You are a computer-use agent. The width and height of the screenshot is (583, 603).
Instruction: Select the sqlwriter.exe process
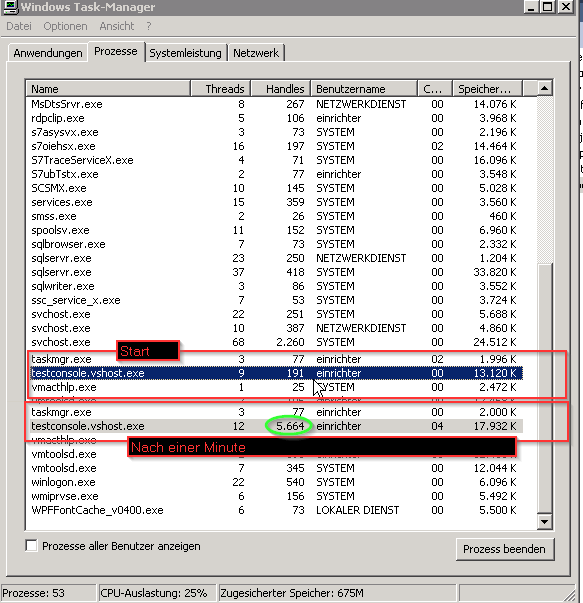(274, 286)
